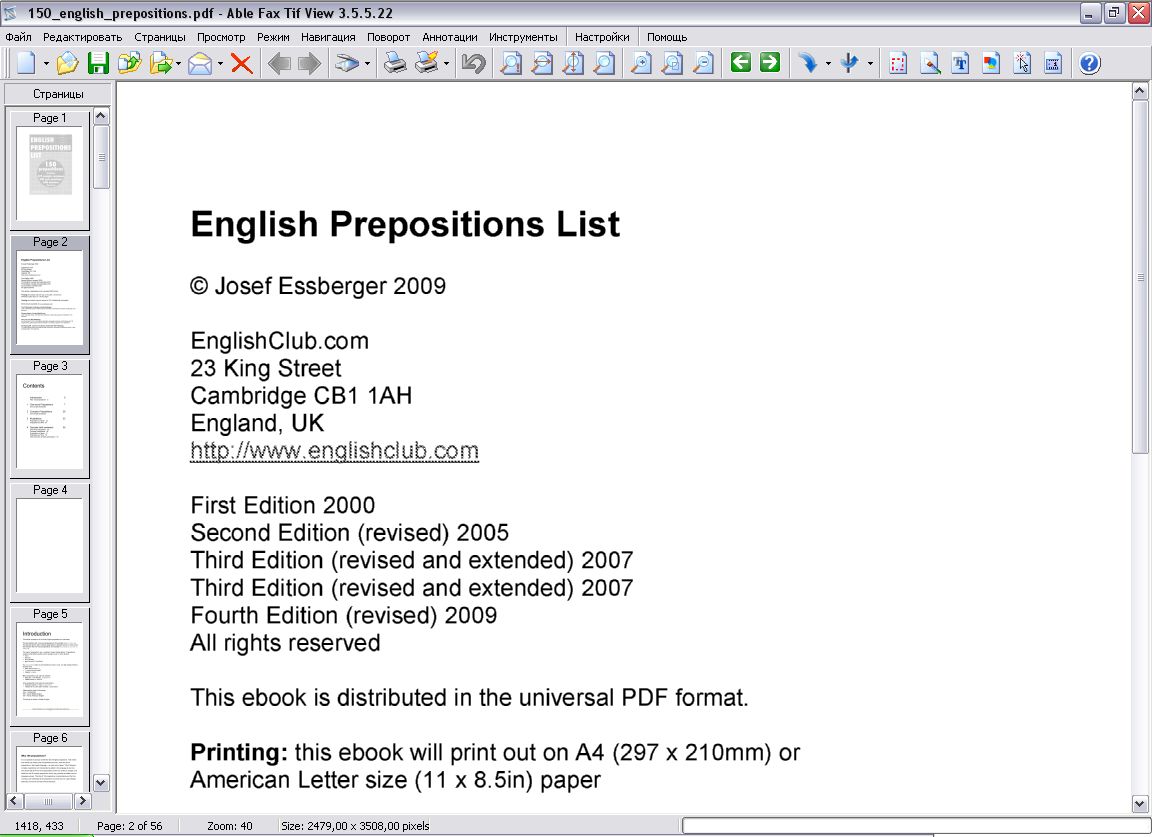Click the blue flip icon
This screenshot has width=1152, height=837.
coord(850,63)
